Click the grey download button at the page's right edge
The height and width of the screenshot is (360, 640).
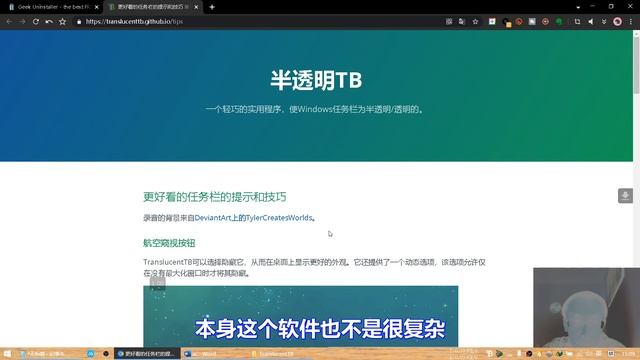(625, 196)
